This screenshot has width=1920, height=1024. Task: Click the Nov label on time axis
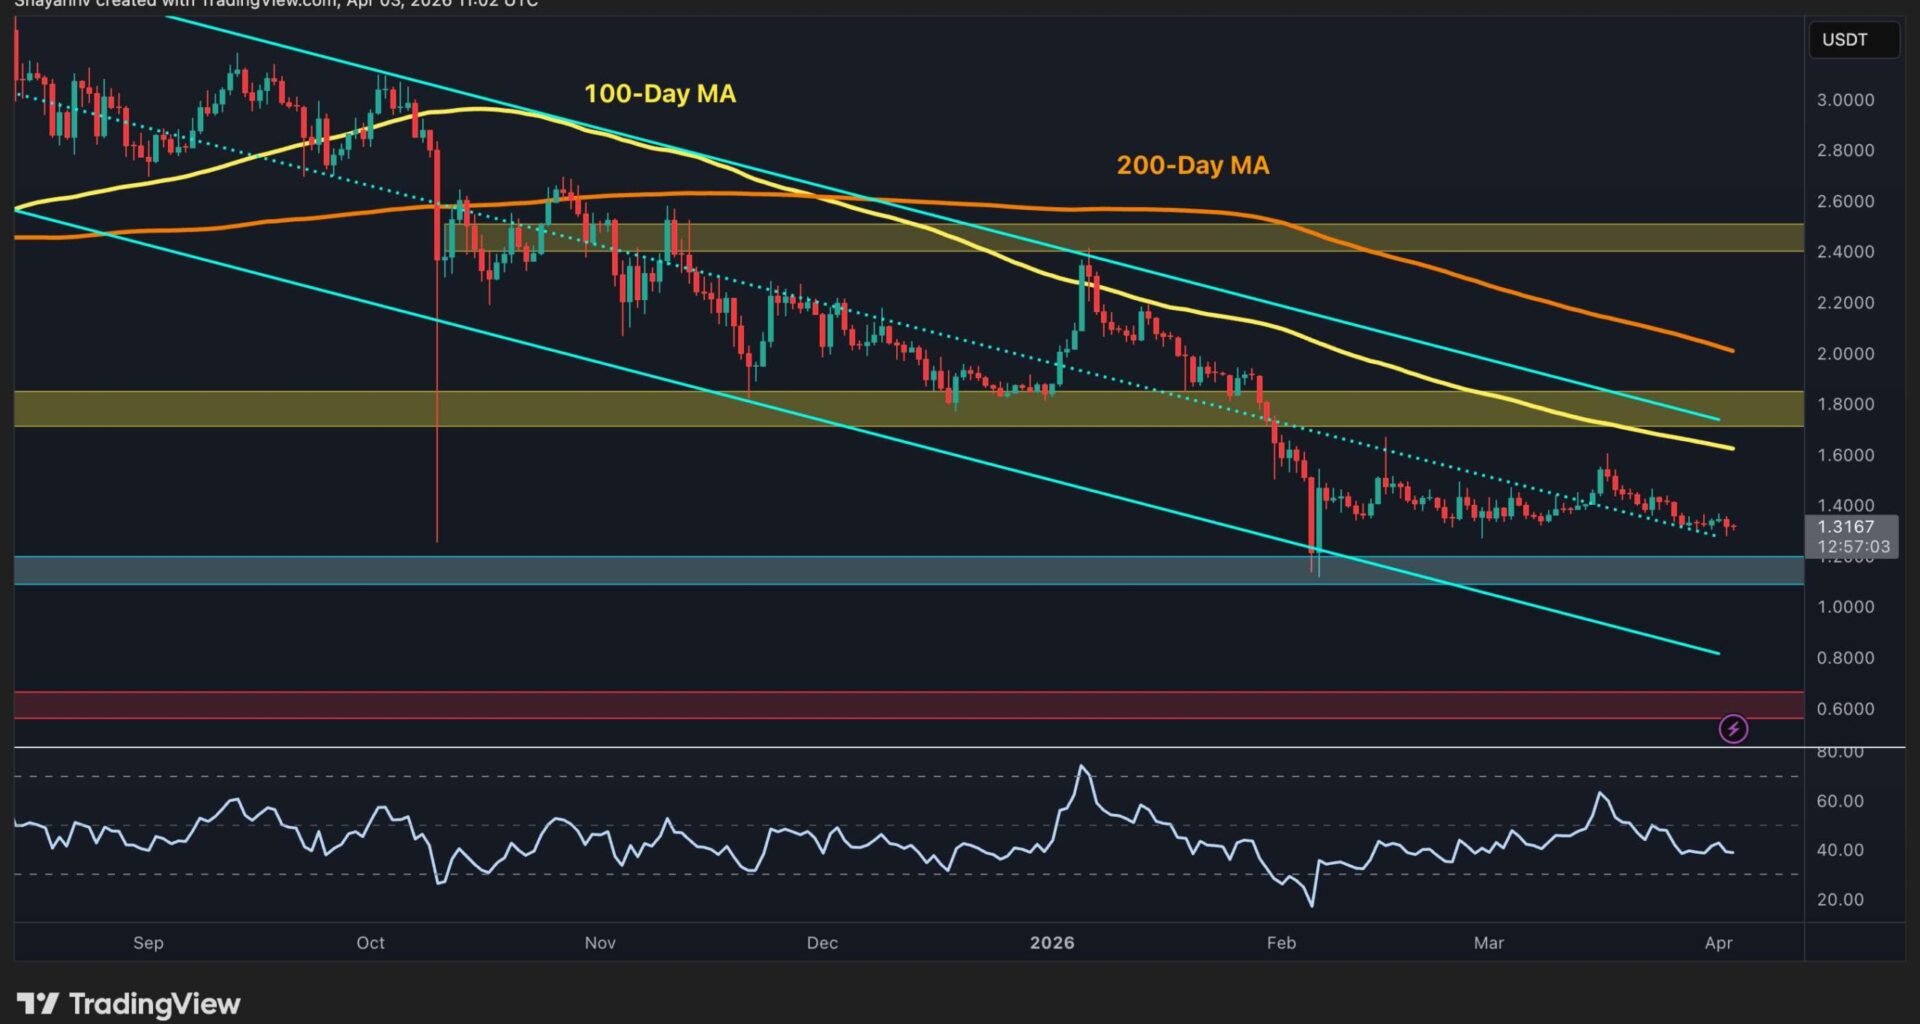[600, 943]
